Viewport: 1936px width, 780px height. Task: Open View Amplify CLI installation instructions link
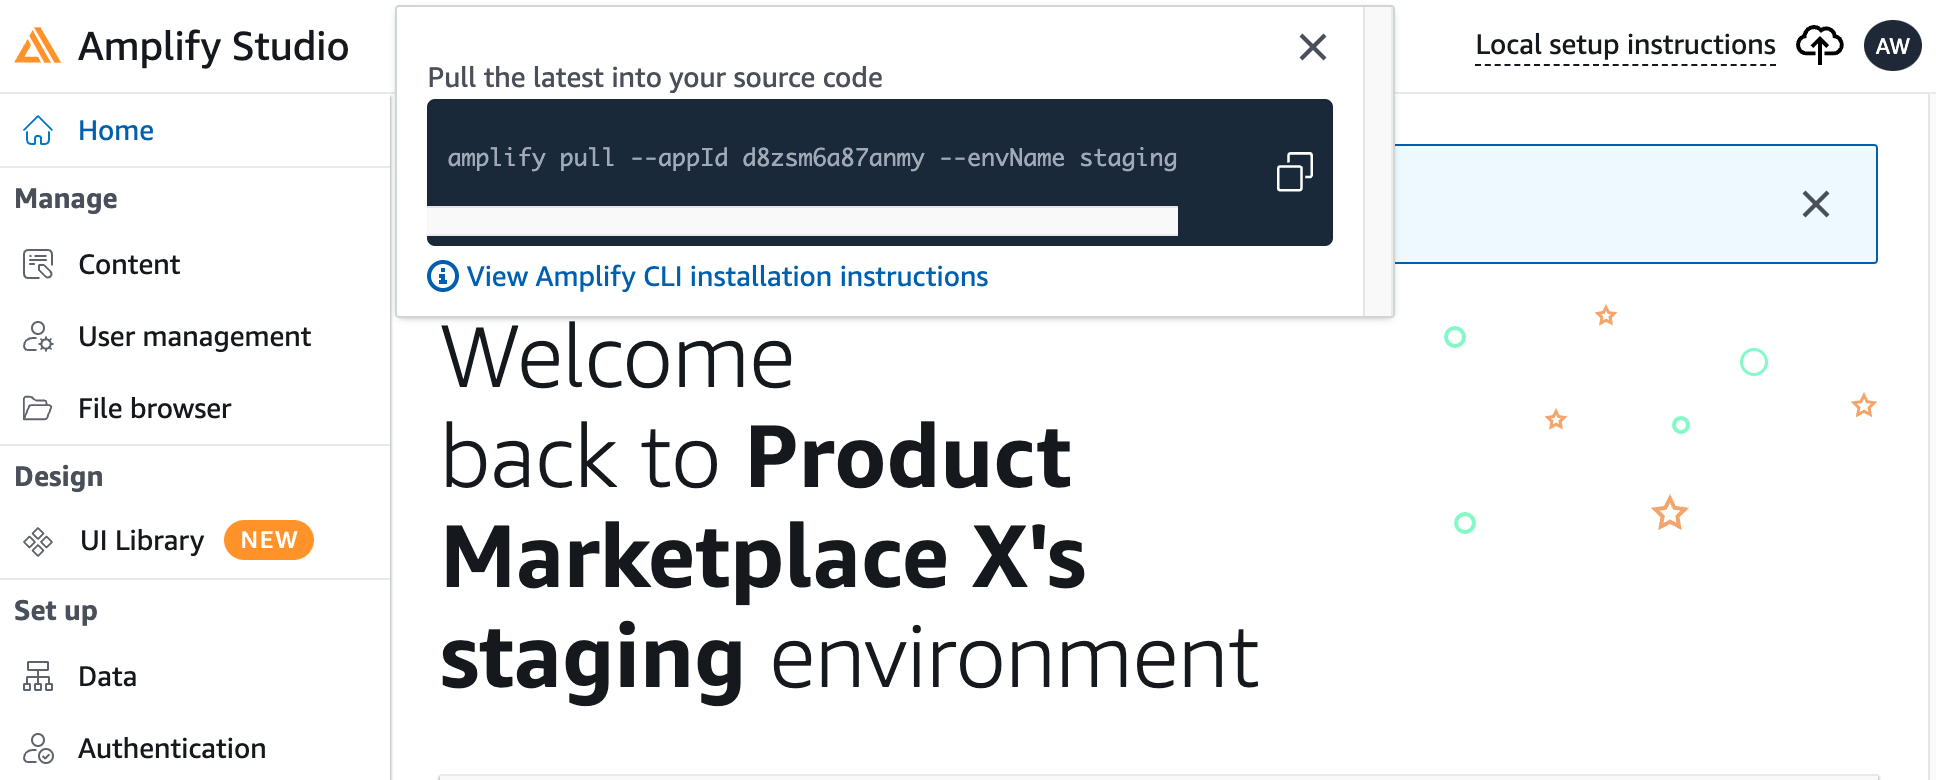pyautogui.click(x=727, y=276)
